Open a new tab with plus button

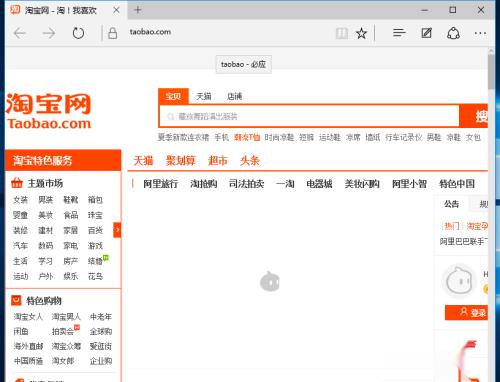pos(138,10)
